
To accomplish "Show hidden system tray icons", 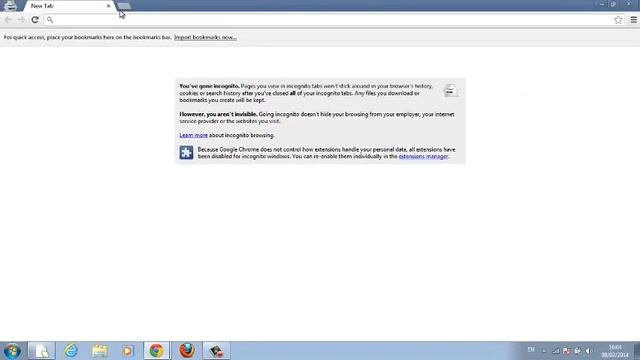I will (544, 351).
